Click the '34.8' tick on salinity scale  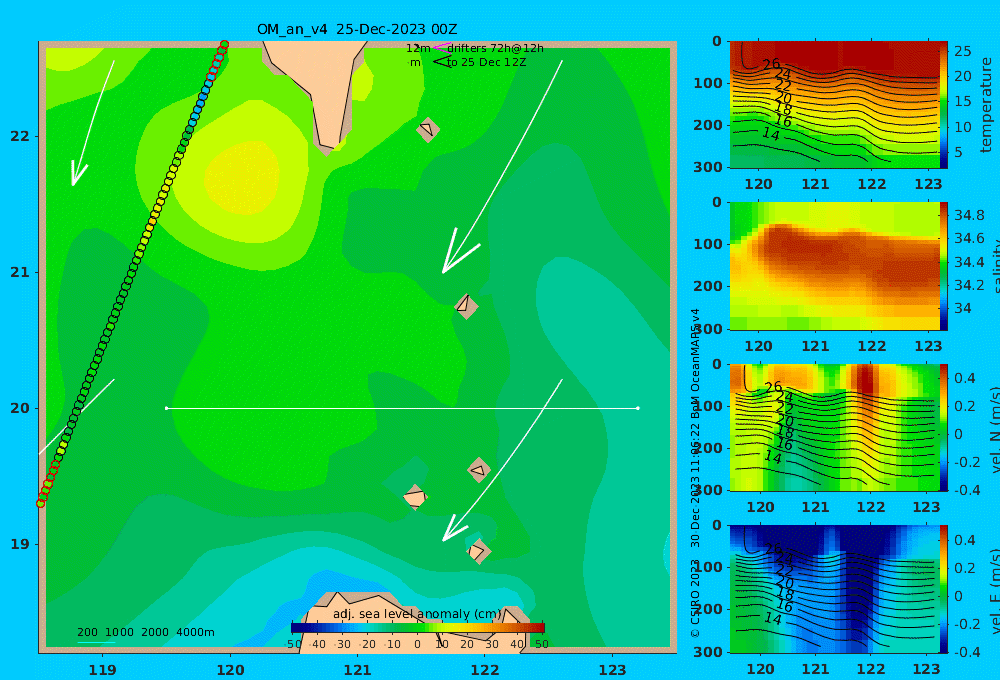[969, 215]
